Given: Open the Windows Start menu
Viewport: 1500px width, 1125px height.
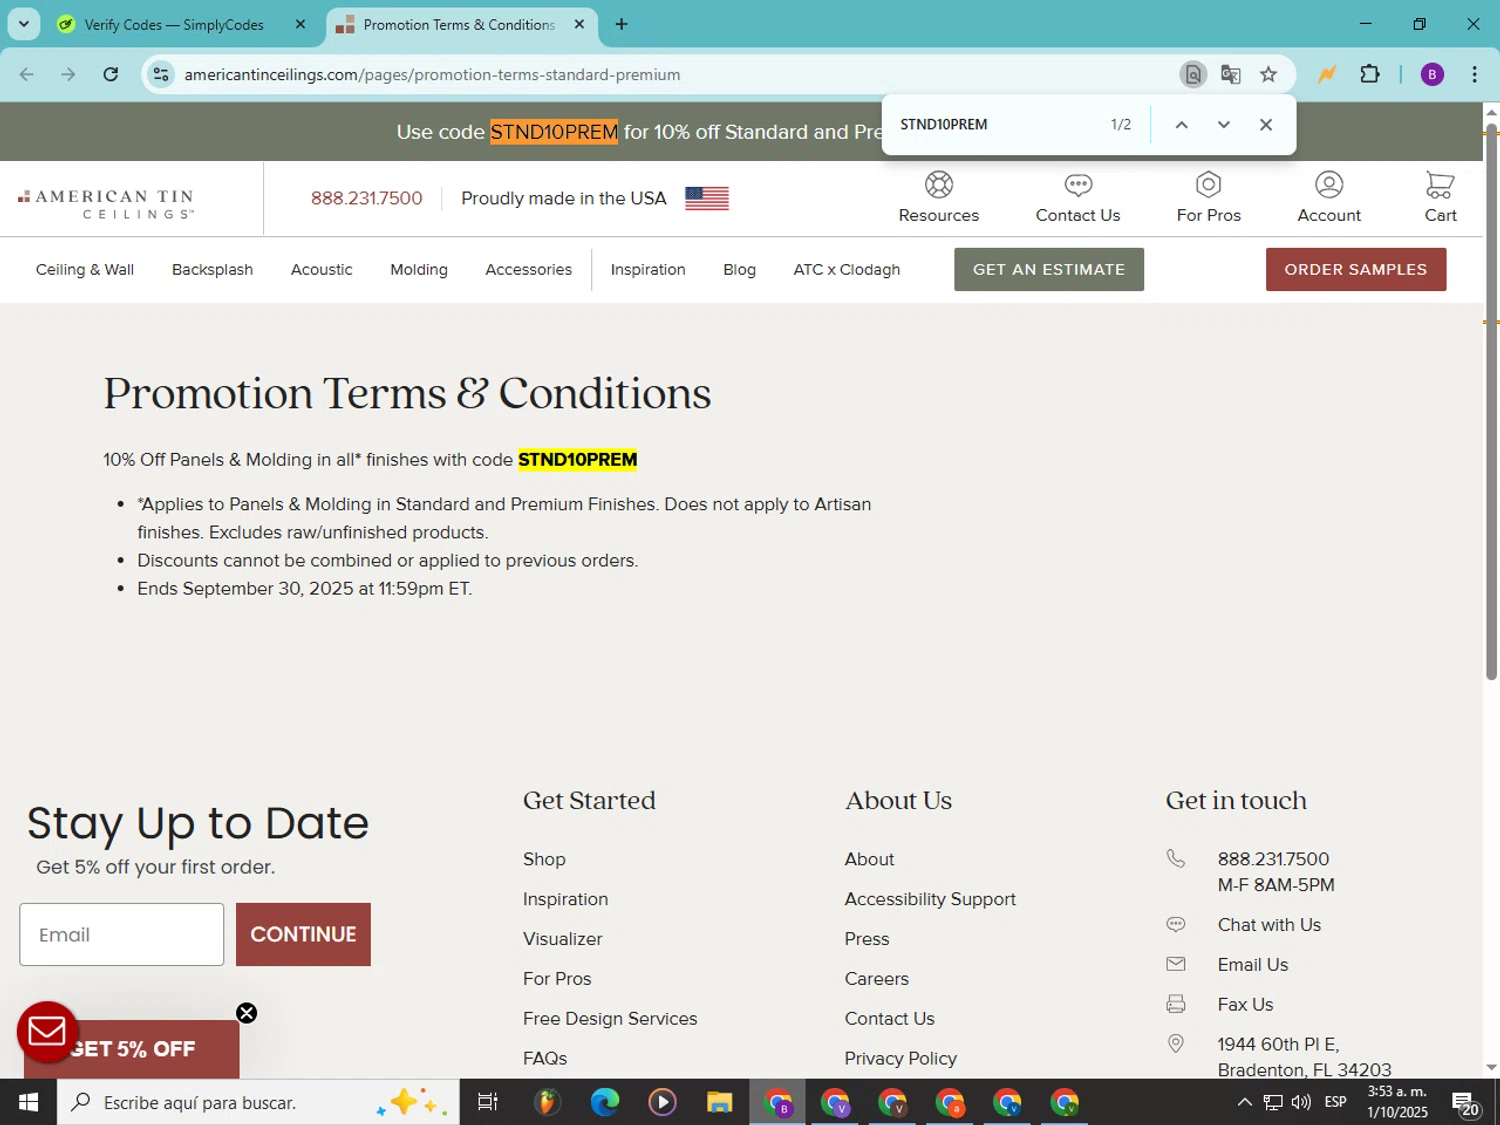Looking at the screenshot, I should tap(28, 1102).
